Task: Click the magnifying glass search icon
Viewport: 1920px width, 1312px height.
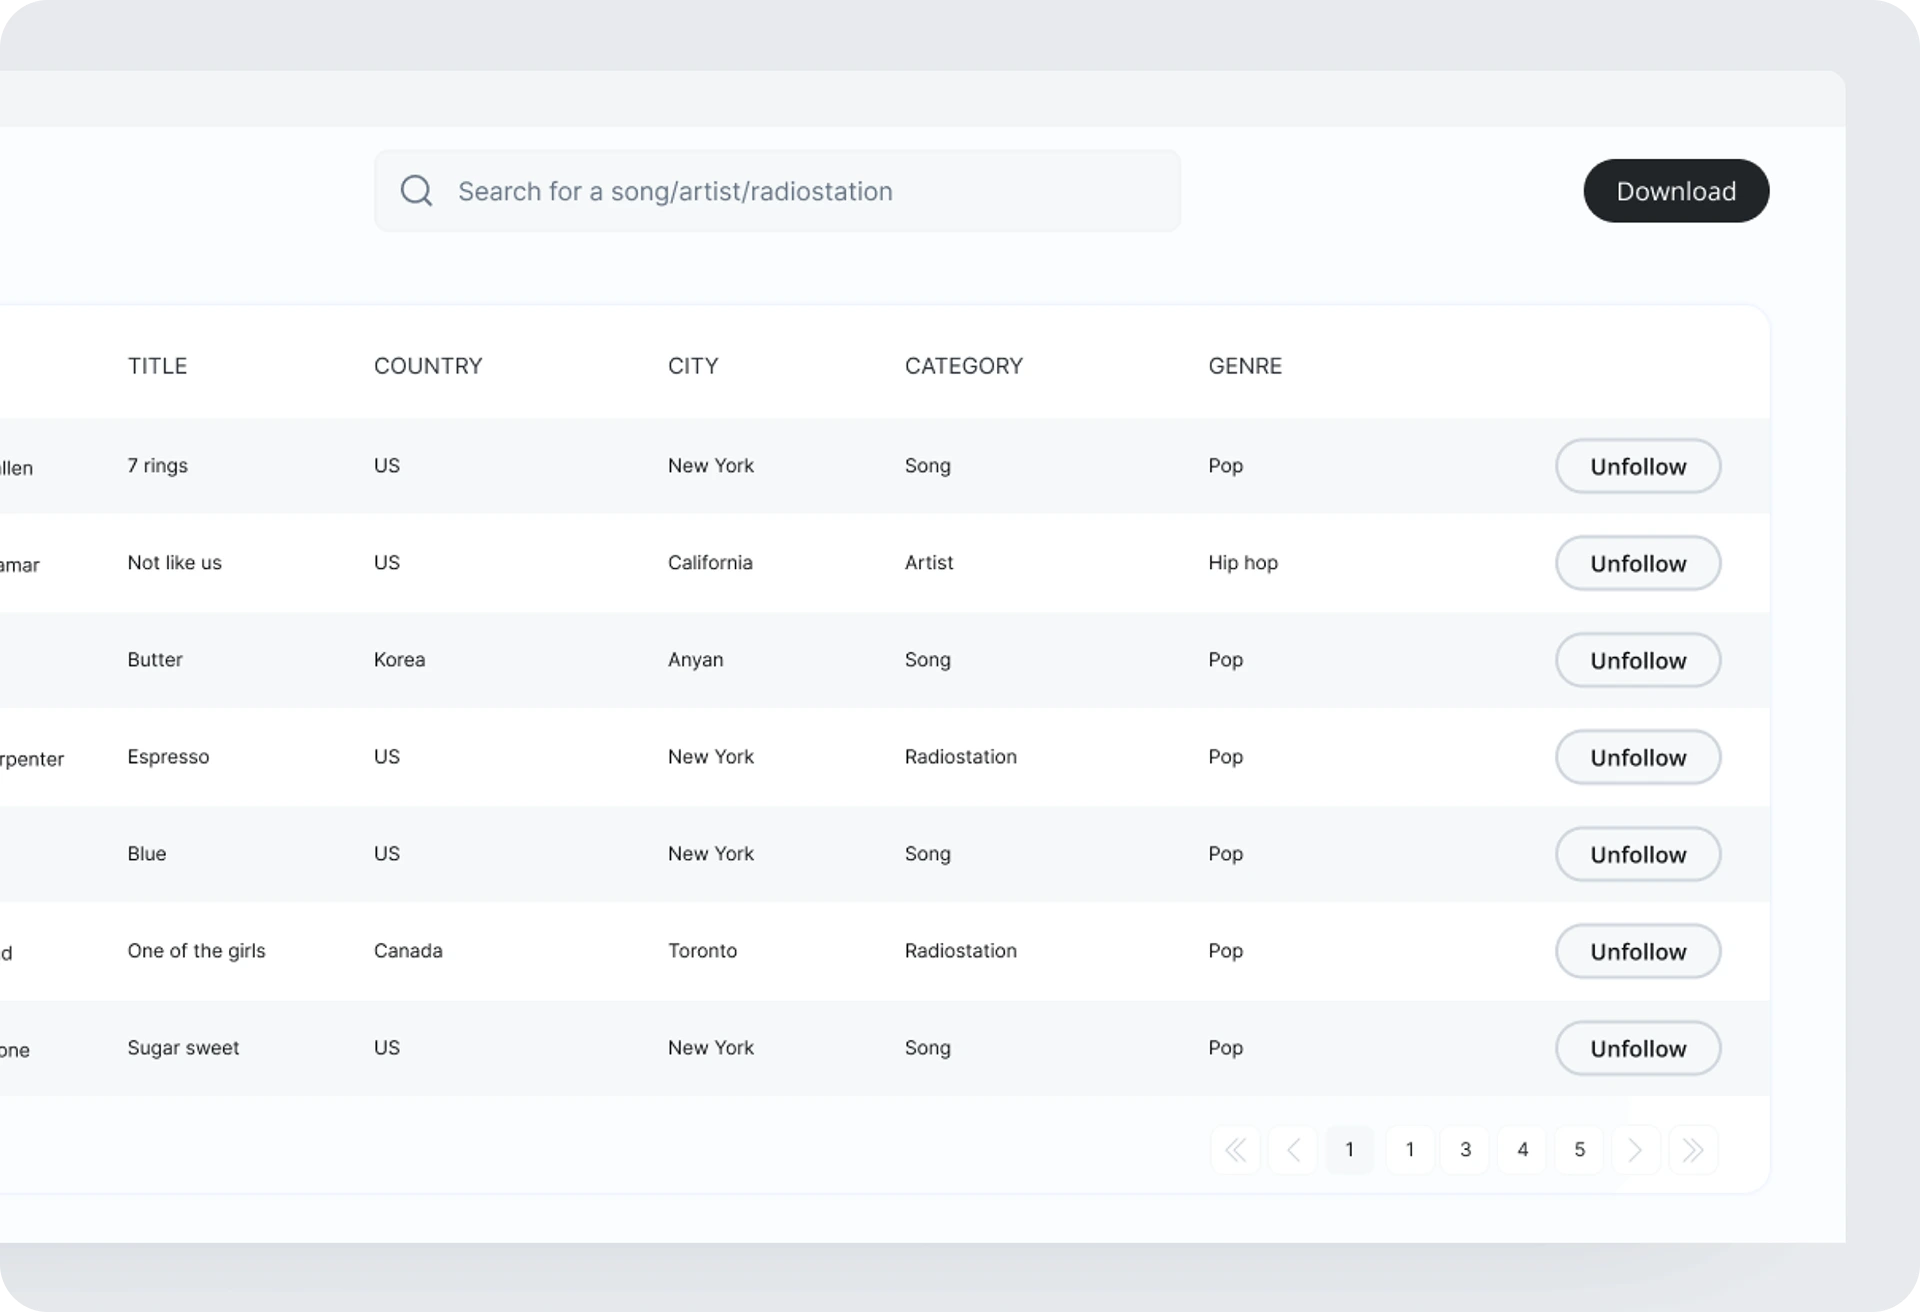Action: 416,191
